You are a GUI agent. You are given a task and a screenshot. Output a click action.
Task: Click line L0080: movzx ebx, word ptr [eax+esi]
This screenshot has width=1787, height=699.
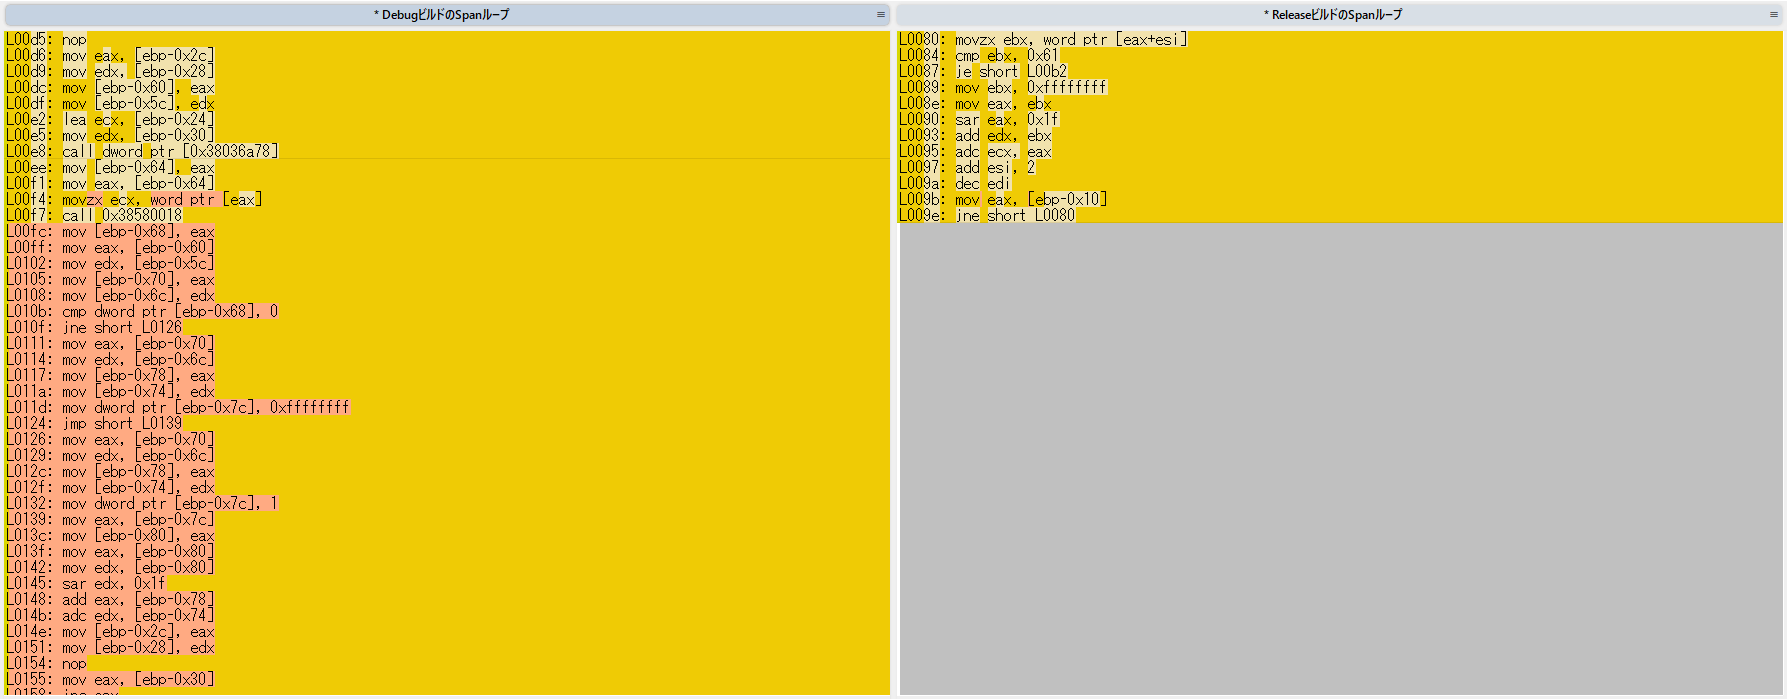pos(1043,40)
